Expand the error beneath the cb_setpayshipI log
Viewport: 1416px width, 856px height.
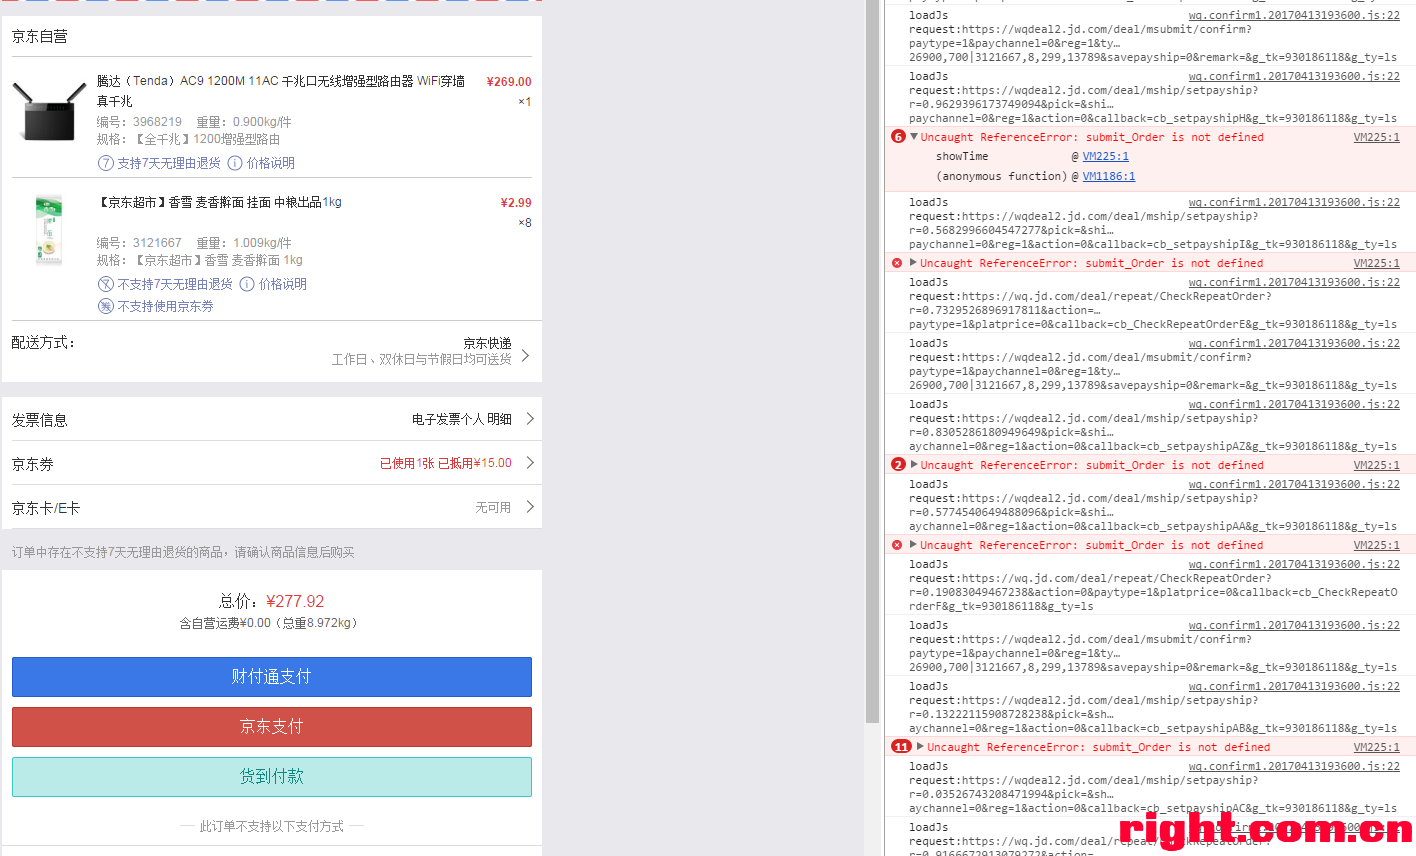coord(913,263)
